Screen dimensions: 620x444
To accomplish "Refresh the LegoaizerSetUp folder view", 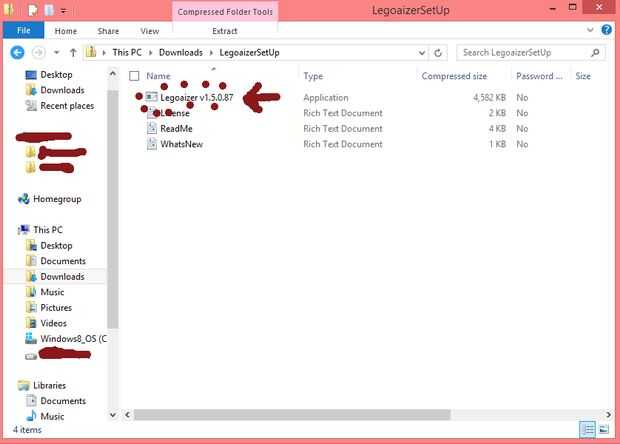I will click(x=438, y=53).
